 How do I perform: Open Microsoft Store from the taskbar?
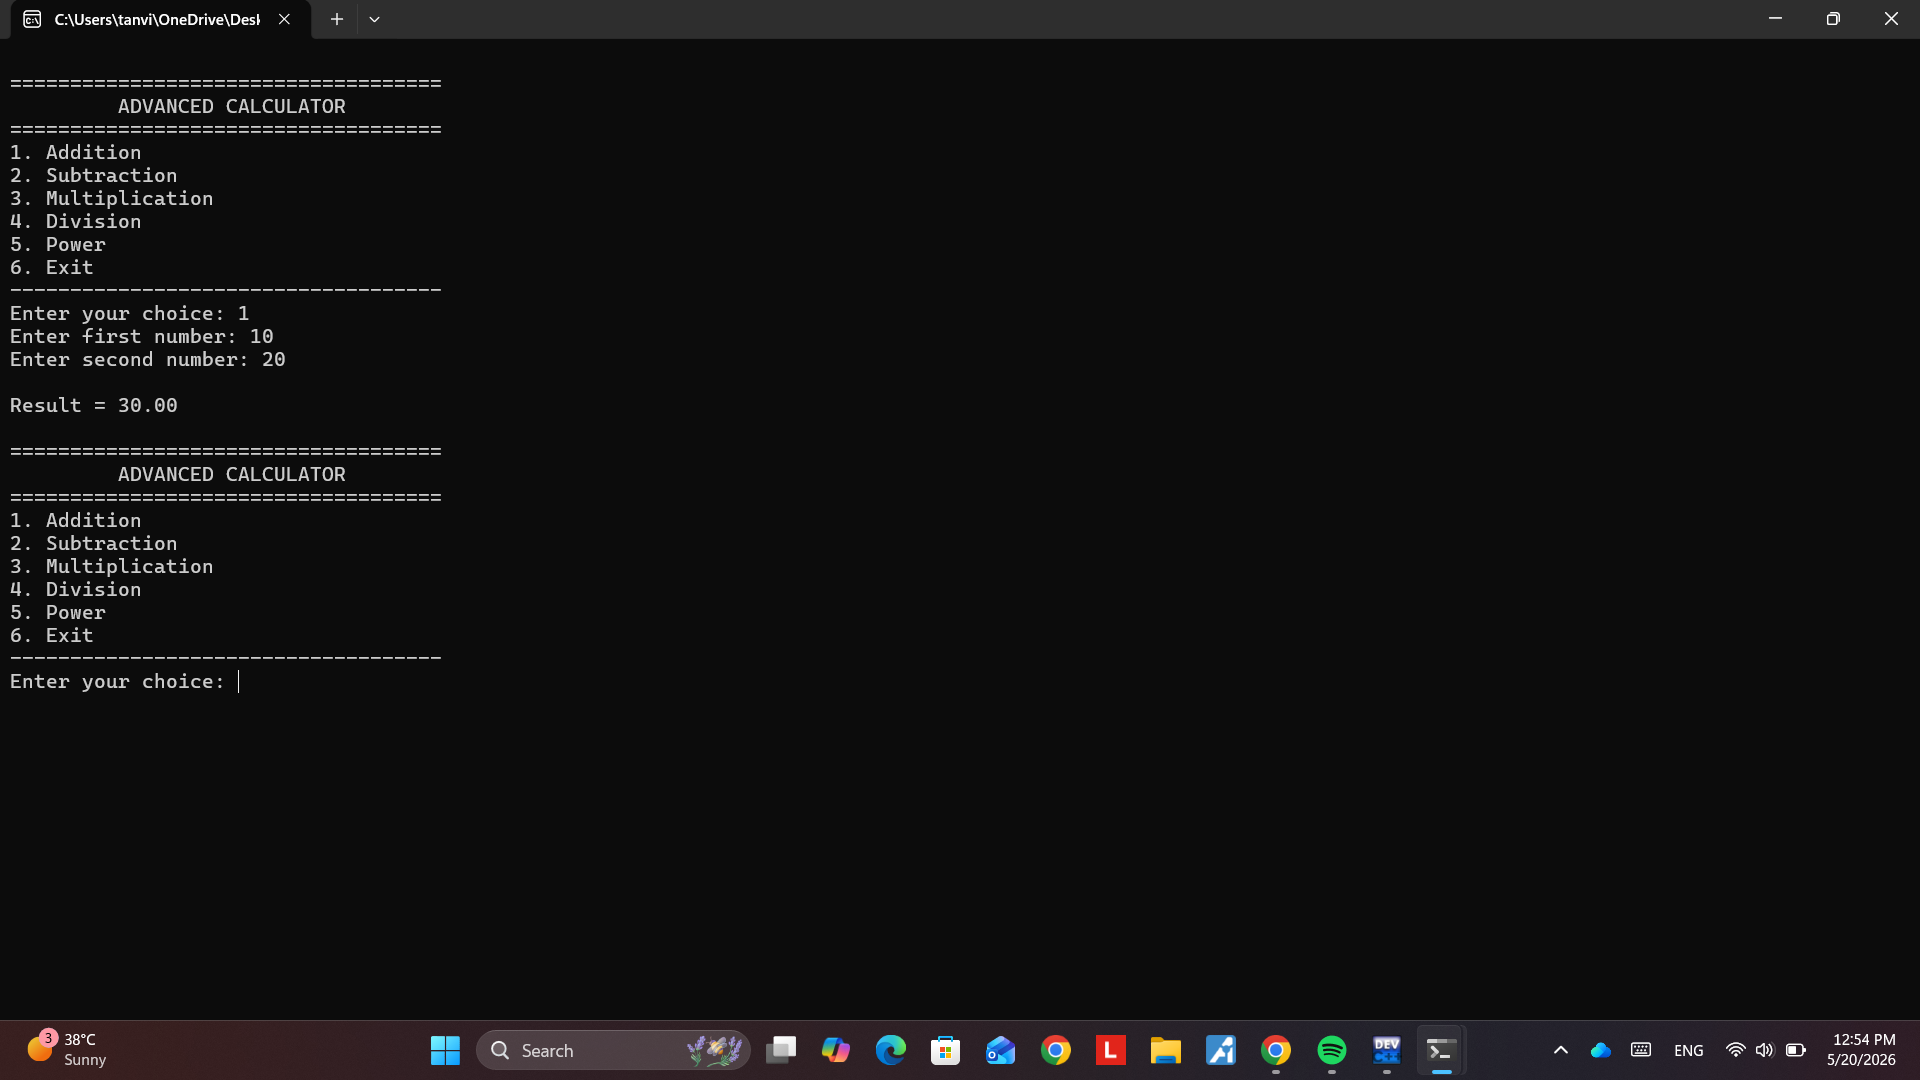click(x=946, y=1050)
